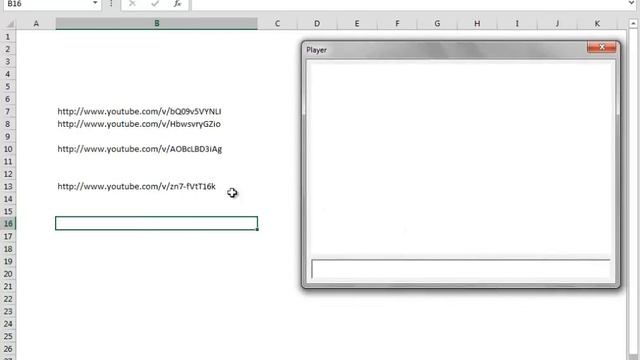Click the vertical scrollbar up arrow

[633, 24]
